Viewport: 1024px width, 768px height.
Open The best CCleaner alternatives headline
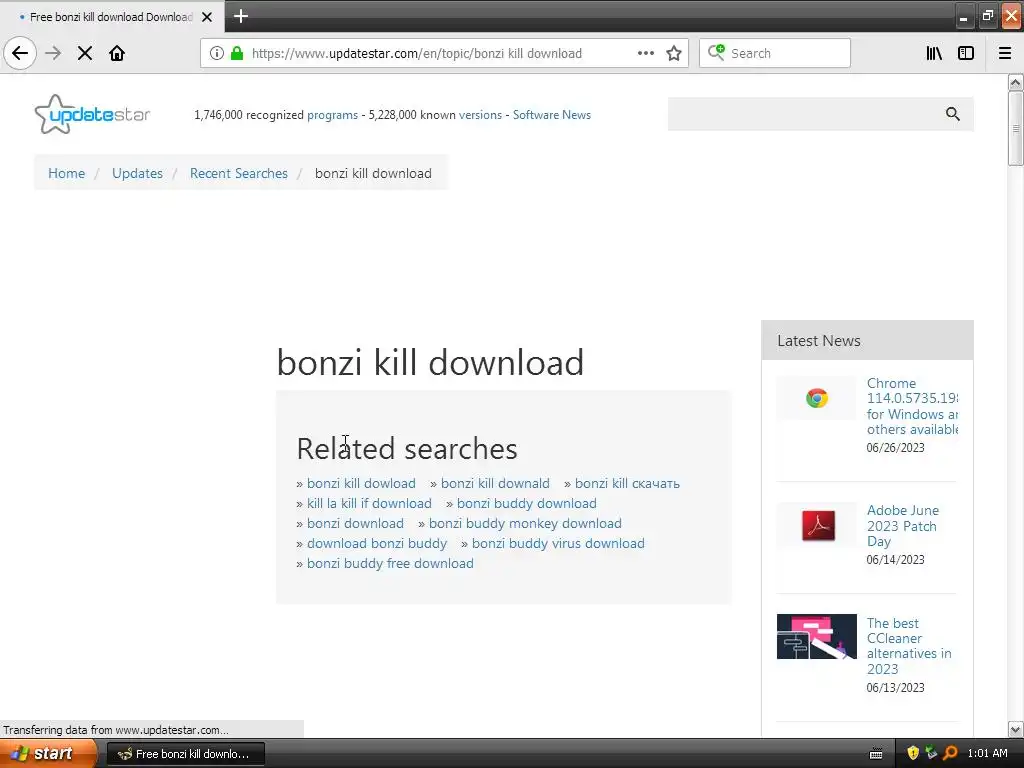[x=908, y=646]
